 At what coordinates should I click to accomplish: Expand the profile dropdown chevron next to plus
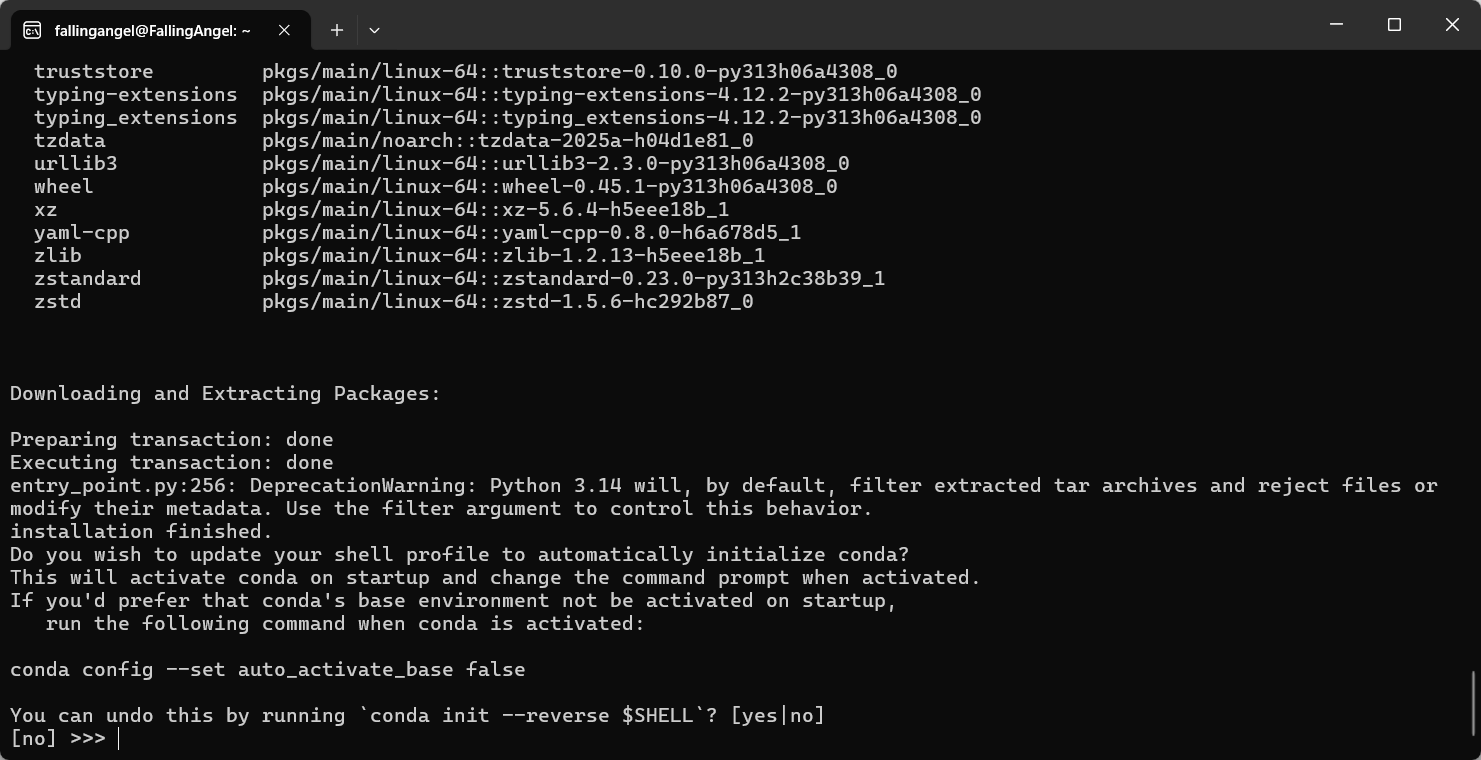click(x=374, y=30)
